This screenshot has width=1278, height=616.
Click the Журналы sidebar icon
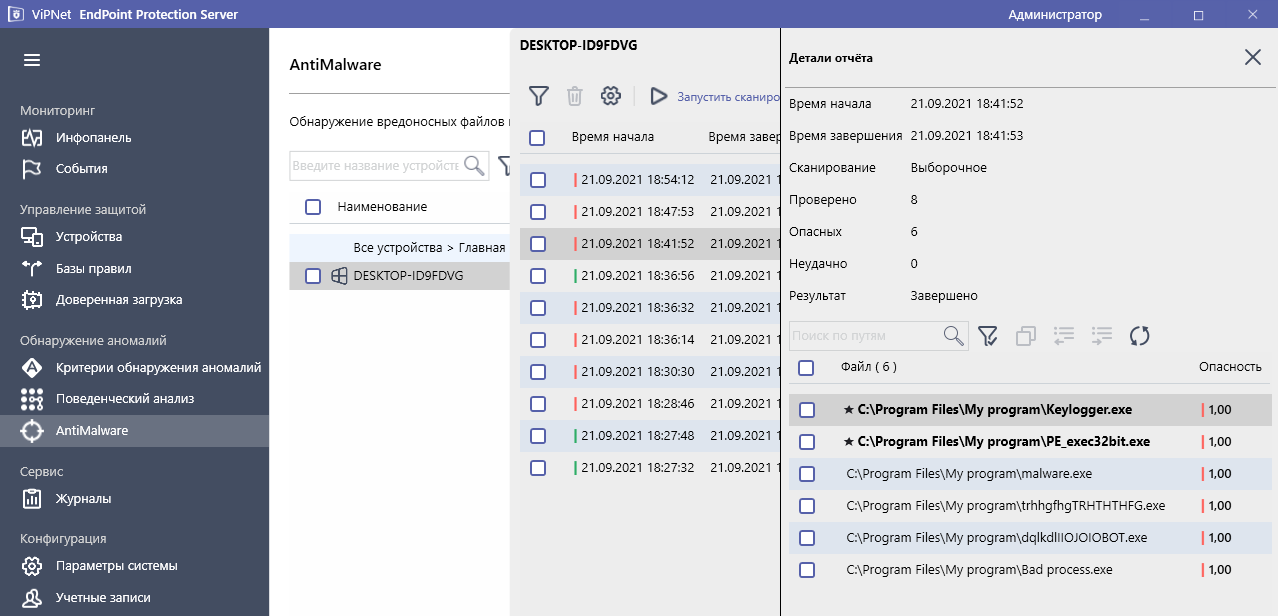[32, 498]
